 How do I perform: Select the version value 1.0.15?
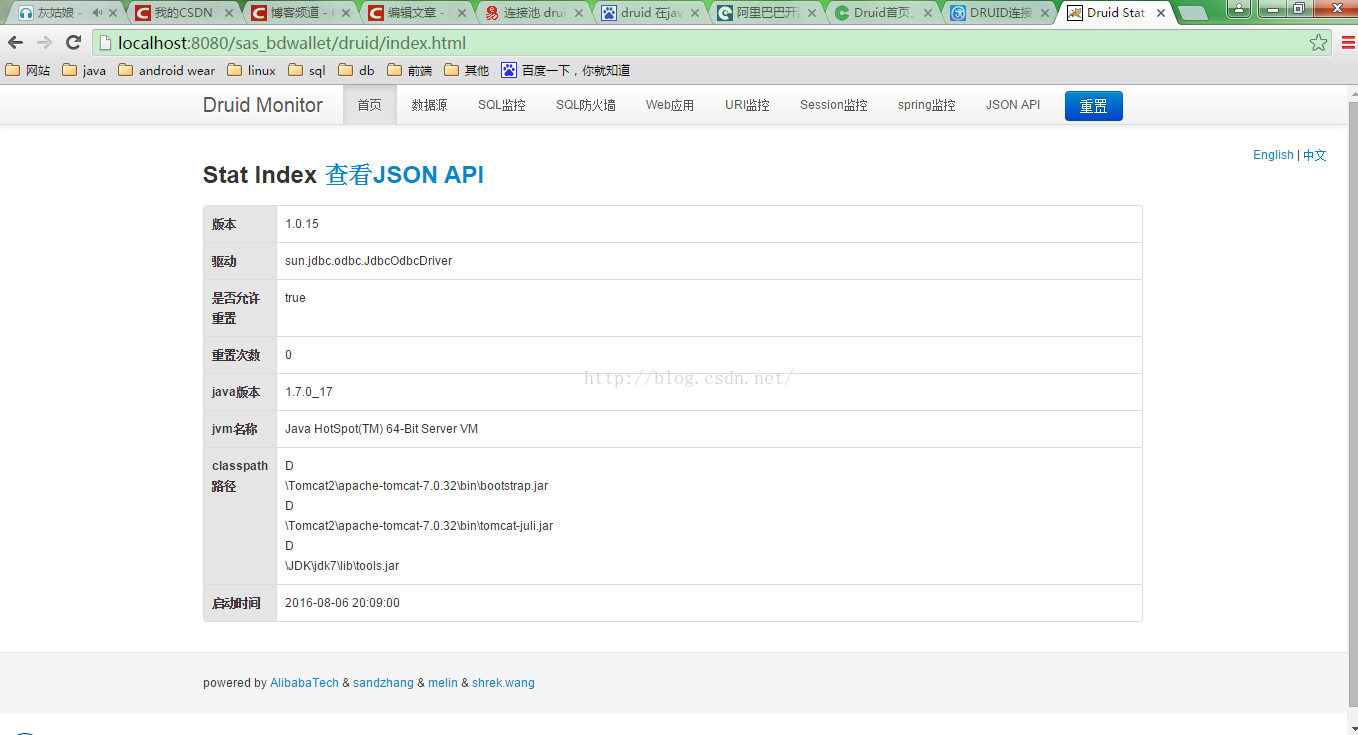[302, 224]
